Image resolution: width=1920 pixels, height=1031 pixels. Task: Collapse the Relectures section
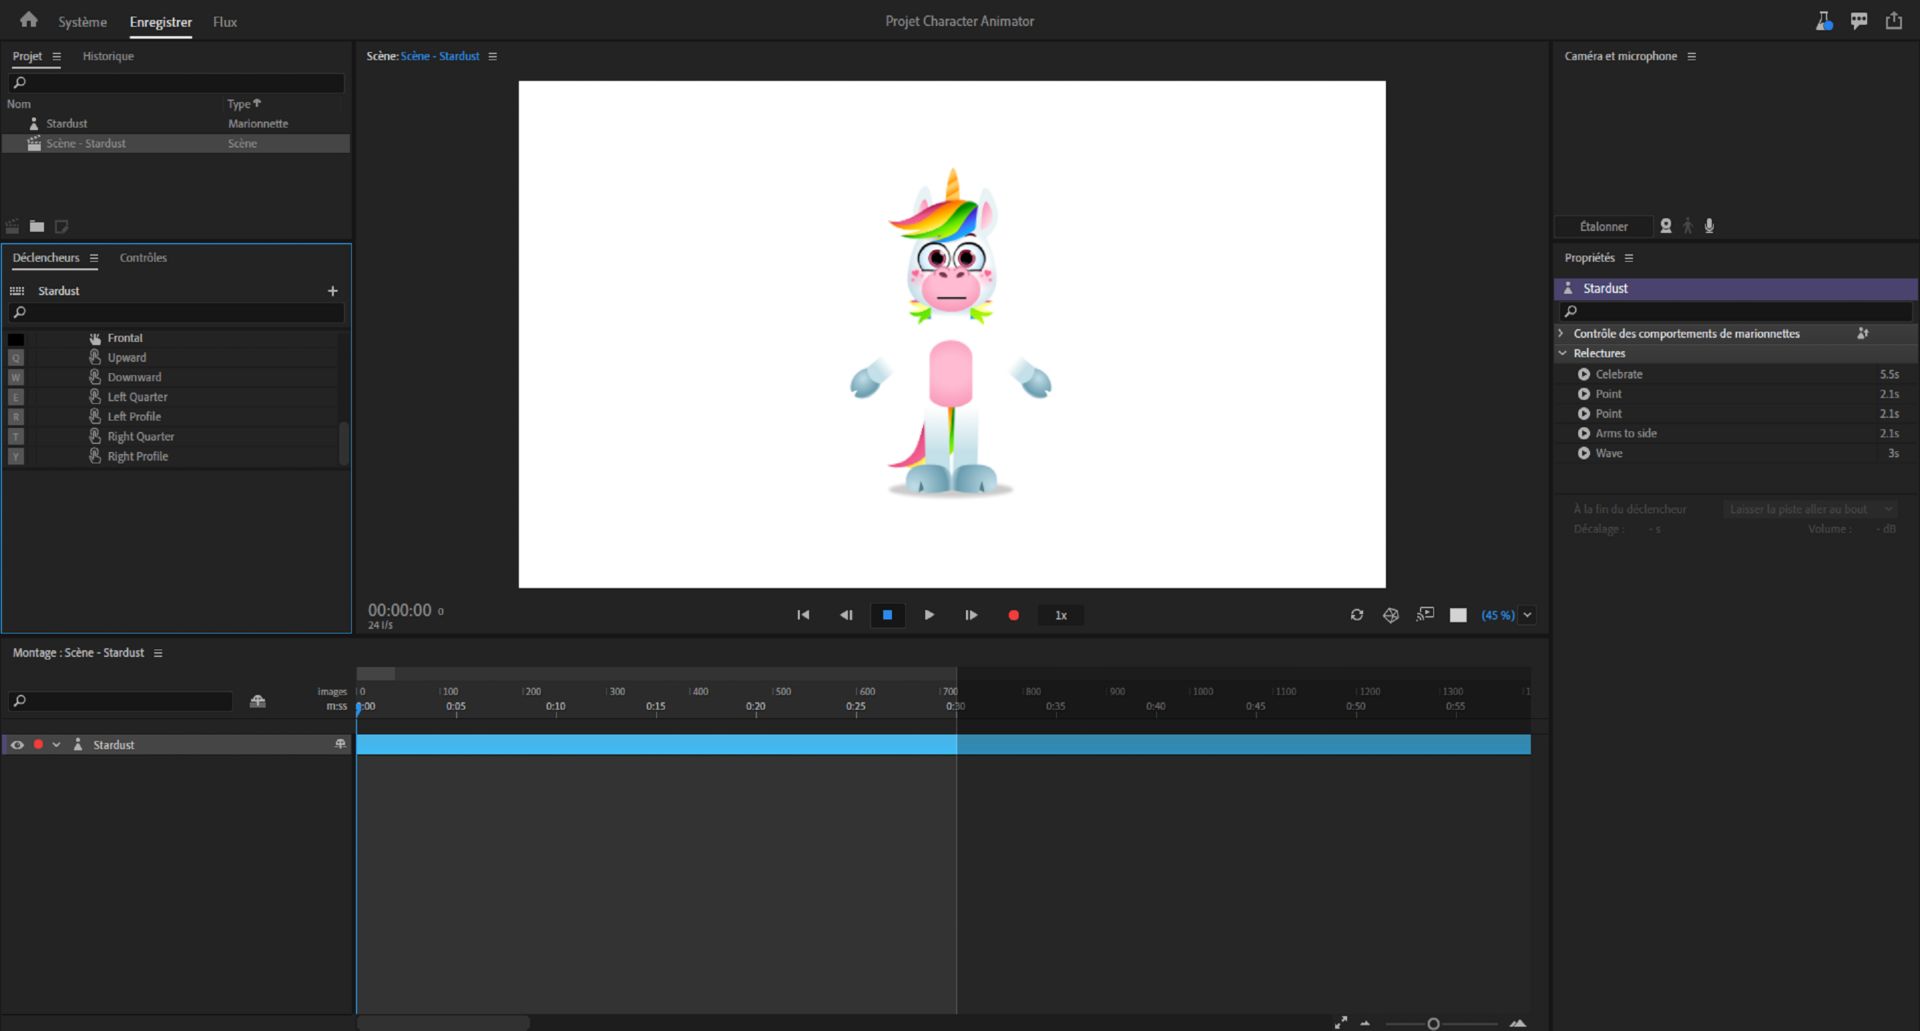click(1562, 353)
